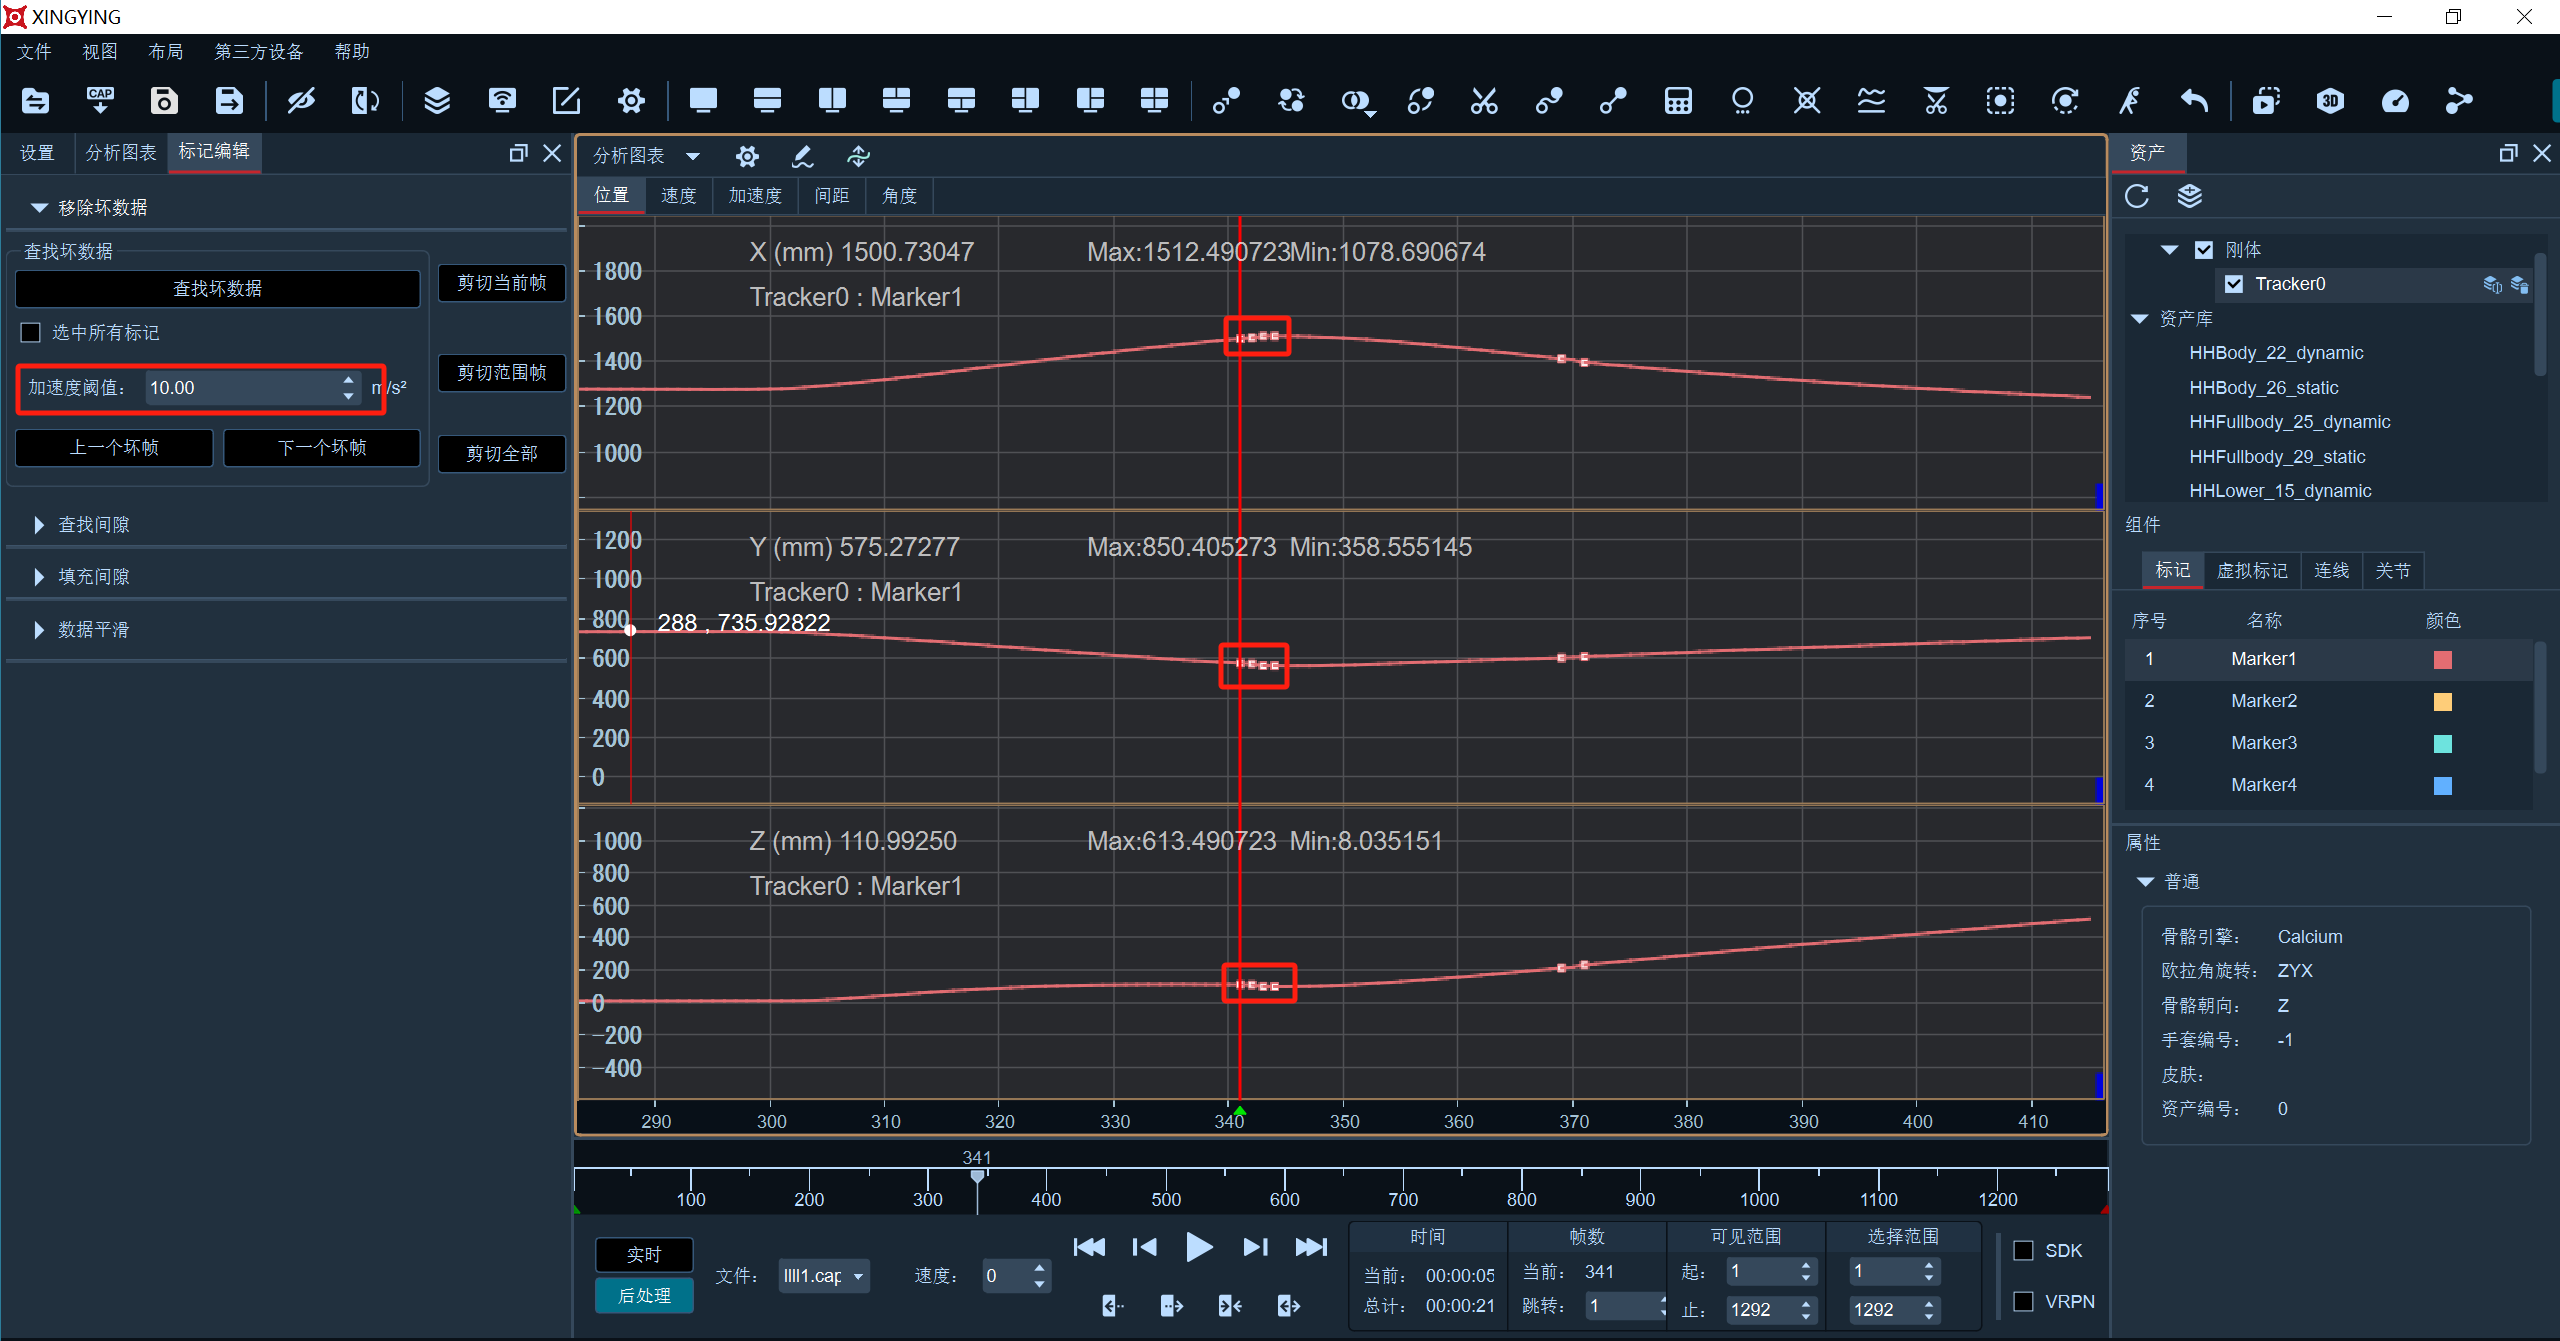
Task: Click the 查找坏数据 button
Action: [217, 289]
